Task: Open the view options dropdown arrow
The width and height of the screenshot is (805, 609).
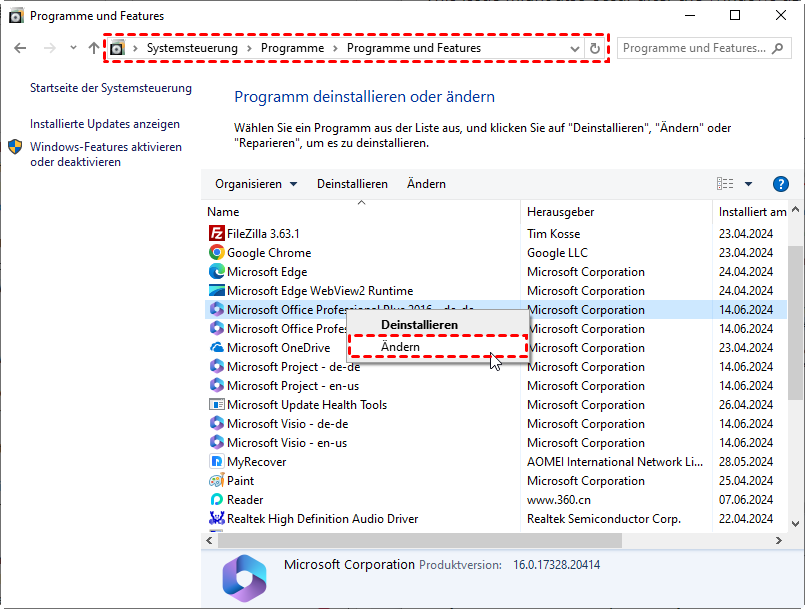Action: click(749, 184)
